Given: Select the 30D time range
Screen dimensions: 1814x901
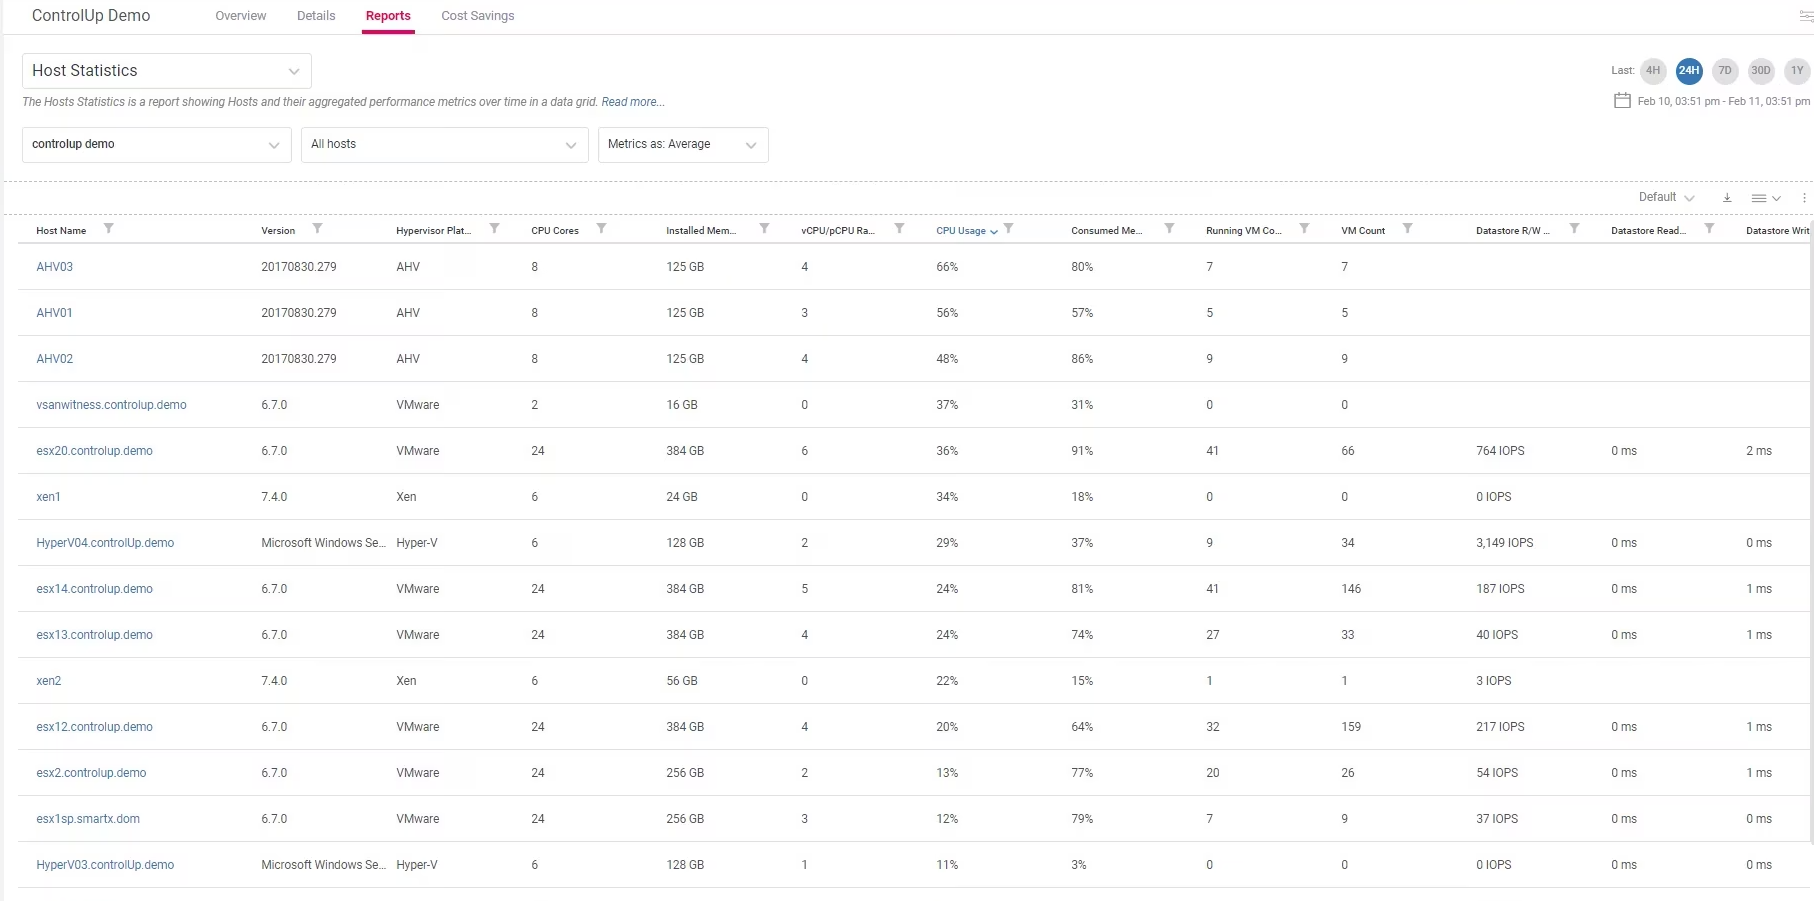Looking at the screenshot, I should coord(1761,70).
